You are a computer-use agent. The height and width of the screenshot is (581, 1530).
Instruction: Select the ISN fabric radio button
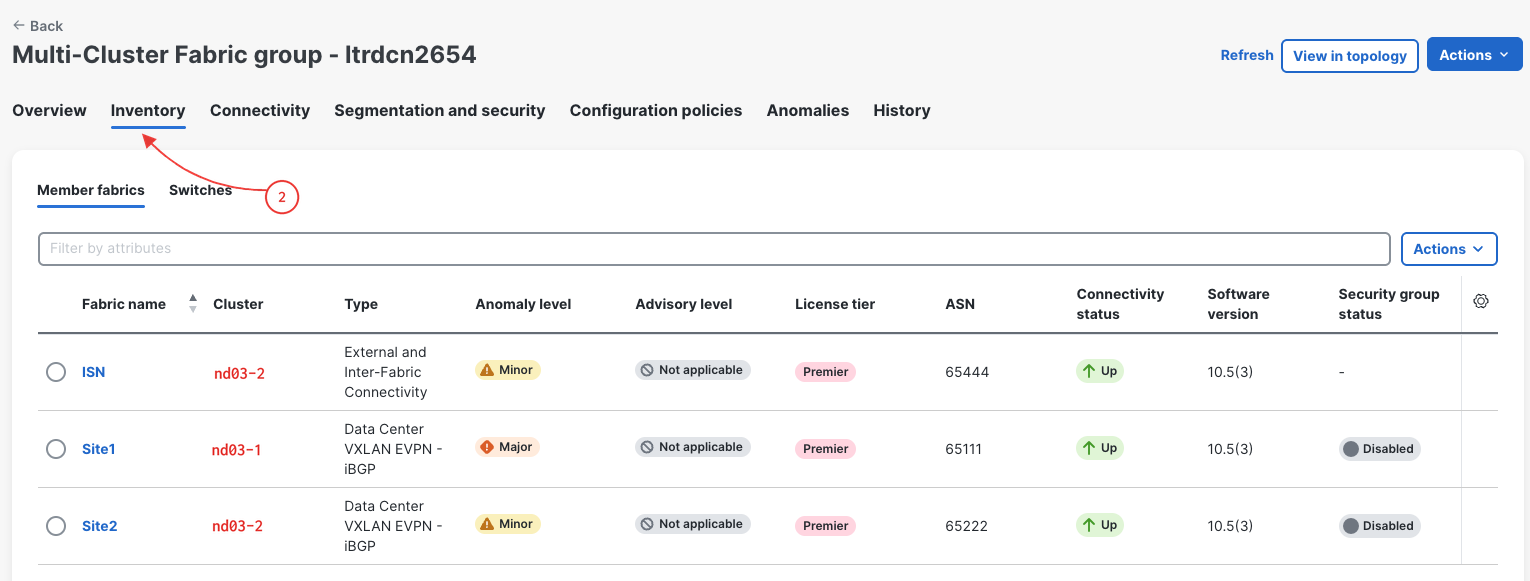[x=56, y=372]
